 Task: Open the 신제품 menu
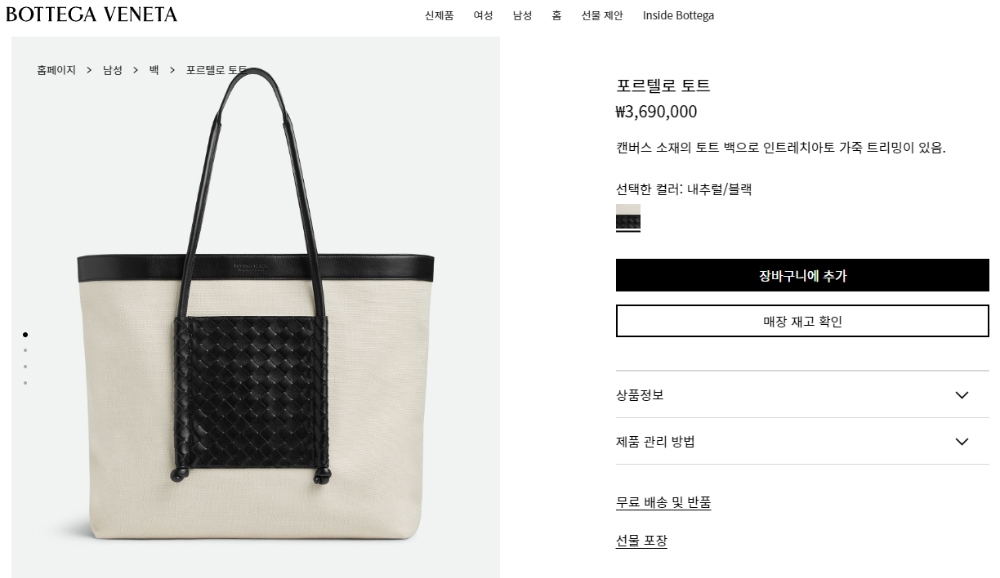(x=439, y=15)
